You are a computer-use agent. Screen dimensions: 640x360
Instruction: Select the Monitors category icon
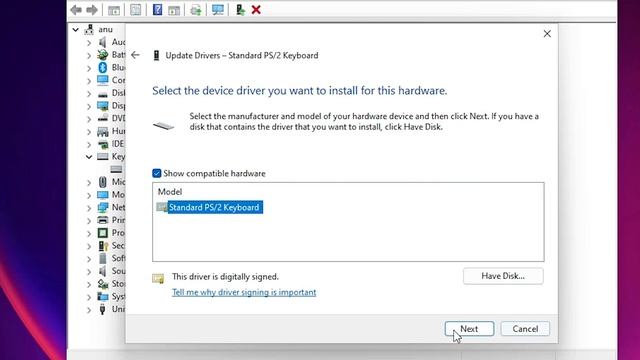pos(103,195)
